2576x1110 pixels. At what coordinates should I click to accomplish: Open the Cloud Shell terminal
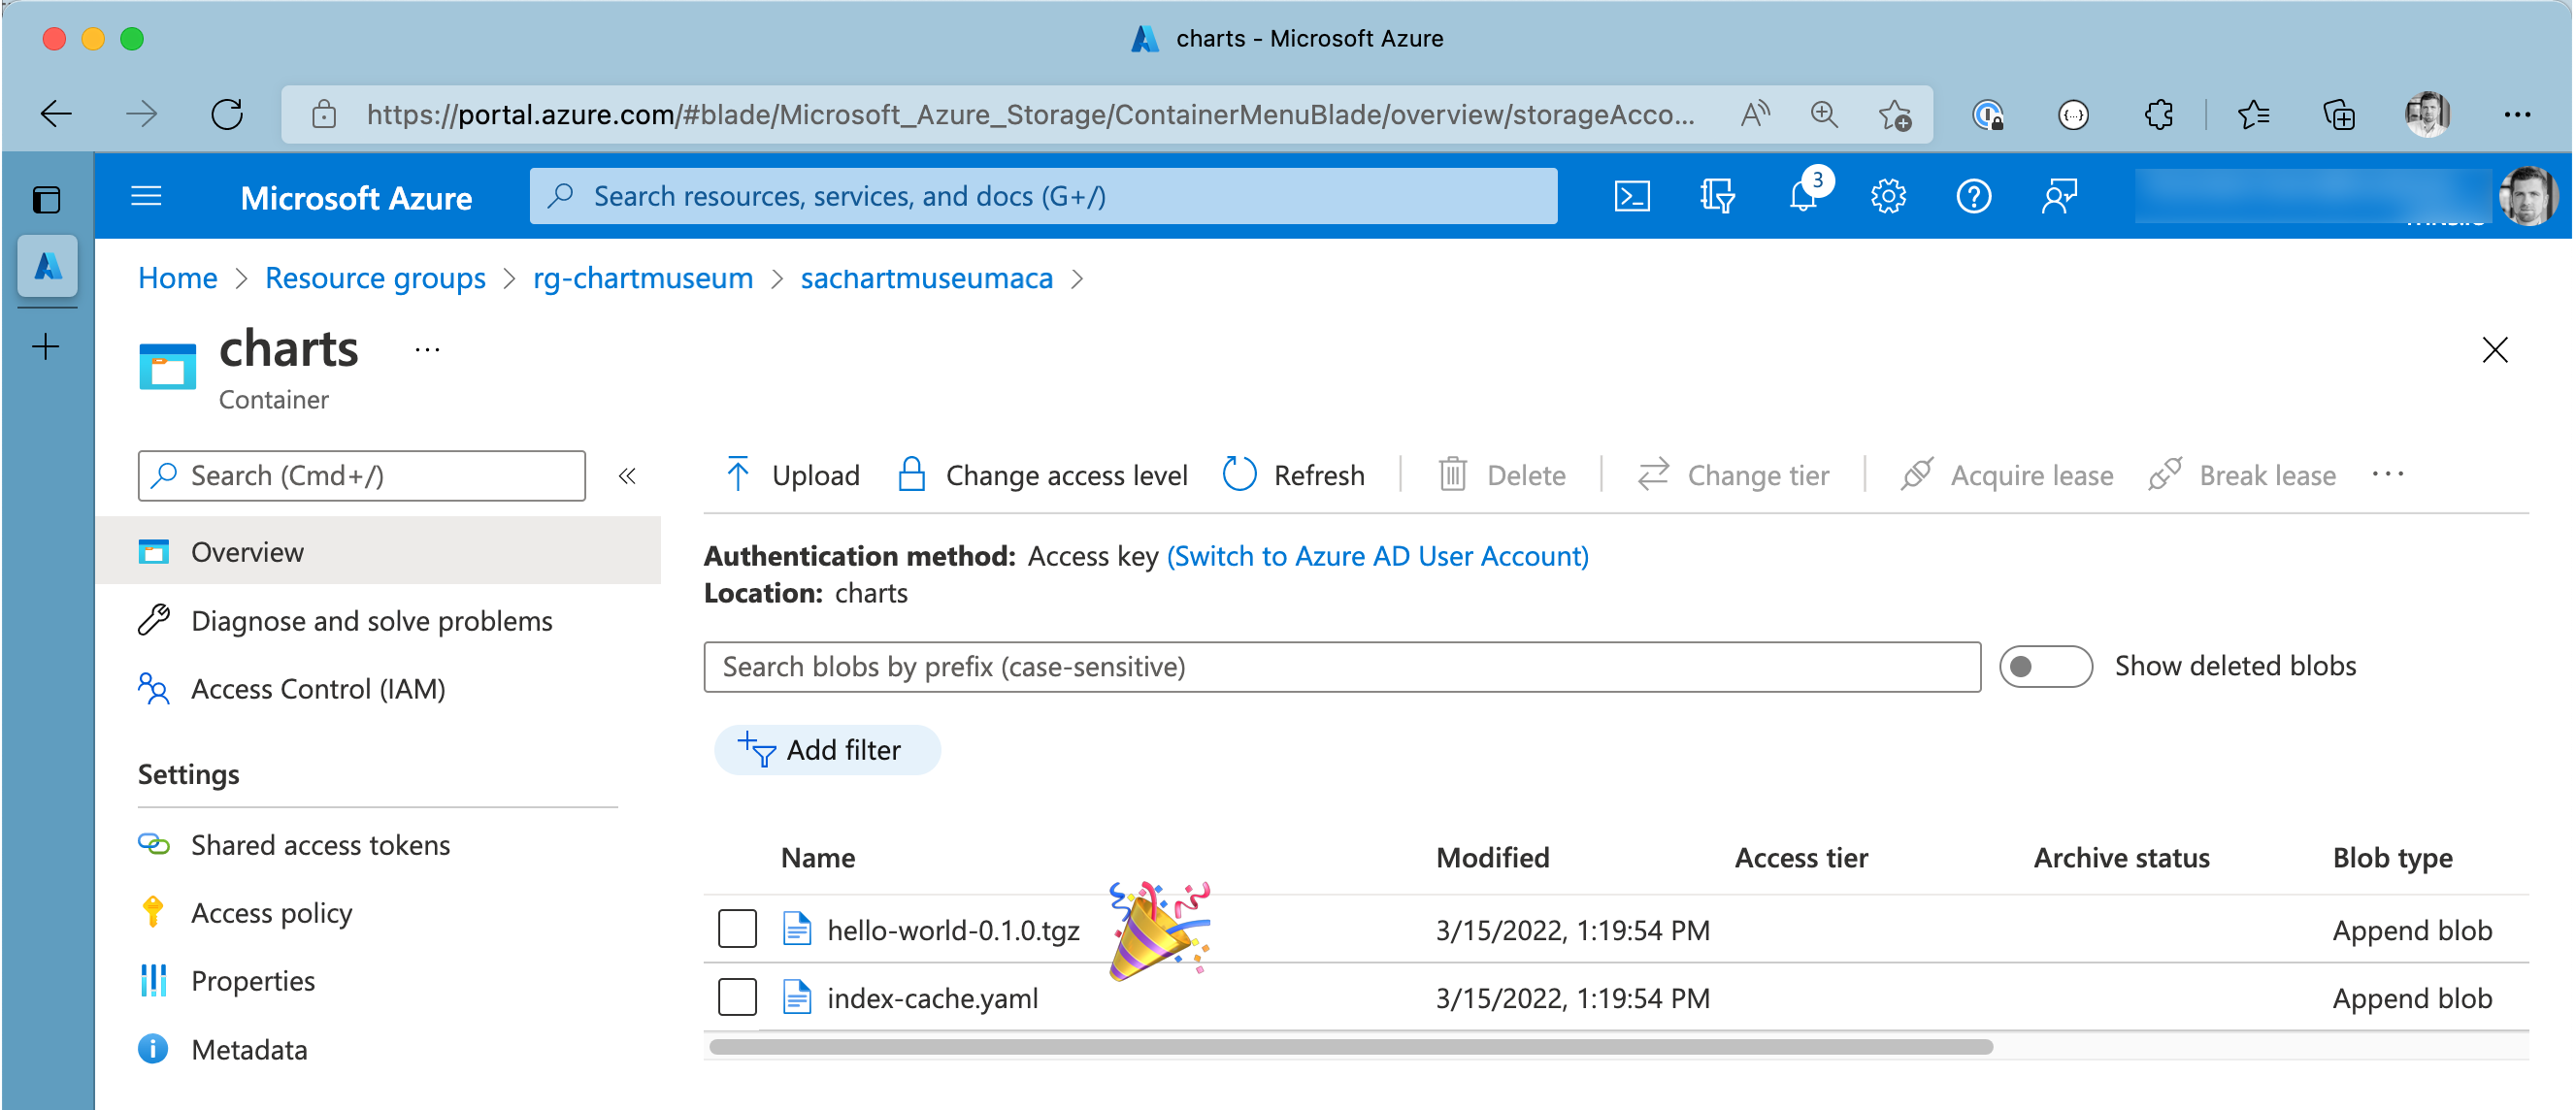coord(1632,196)
